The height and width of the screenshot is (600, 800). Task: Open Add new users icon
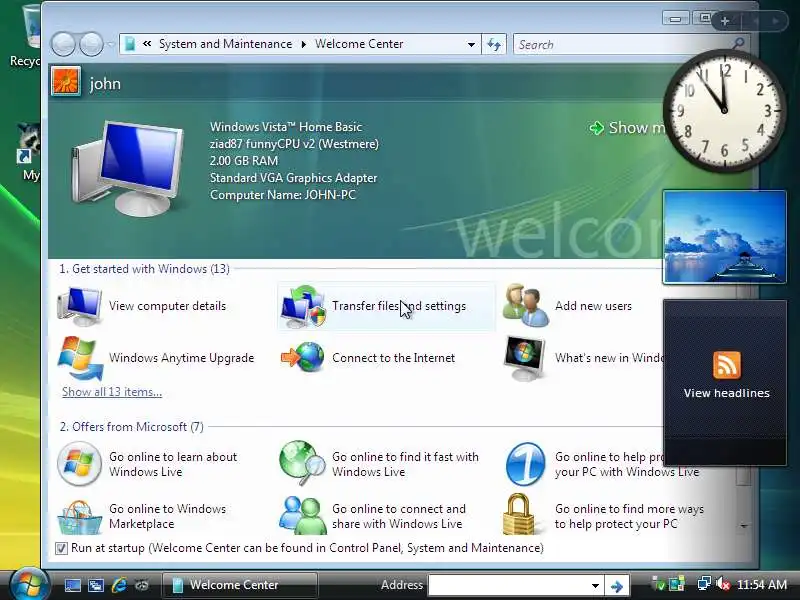point(526,305)
